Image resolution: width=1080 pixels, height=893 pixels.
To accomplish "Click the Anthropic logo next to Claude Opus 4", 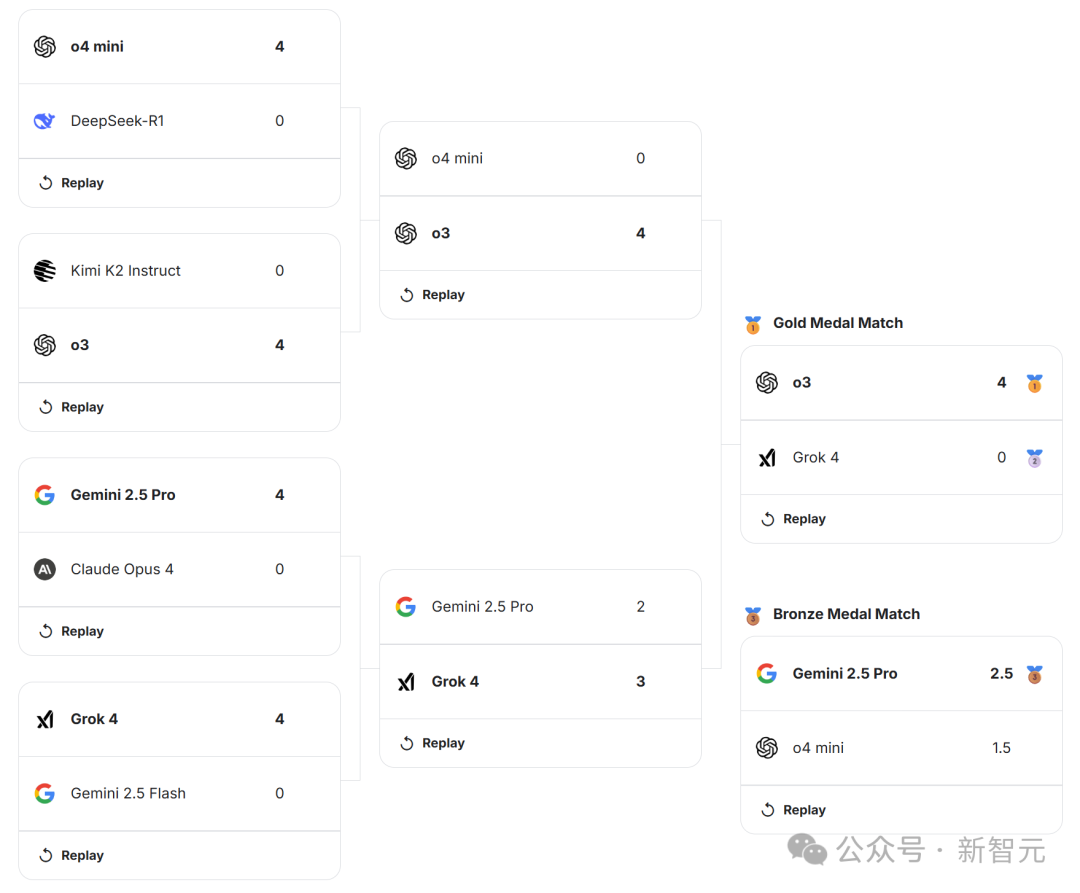I will (45, 569).
